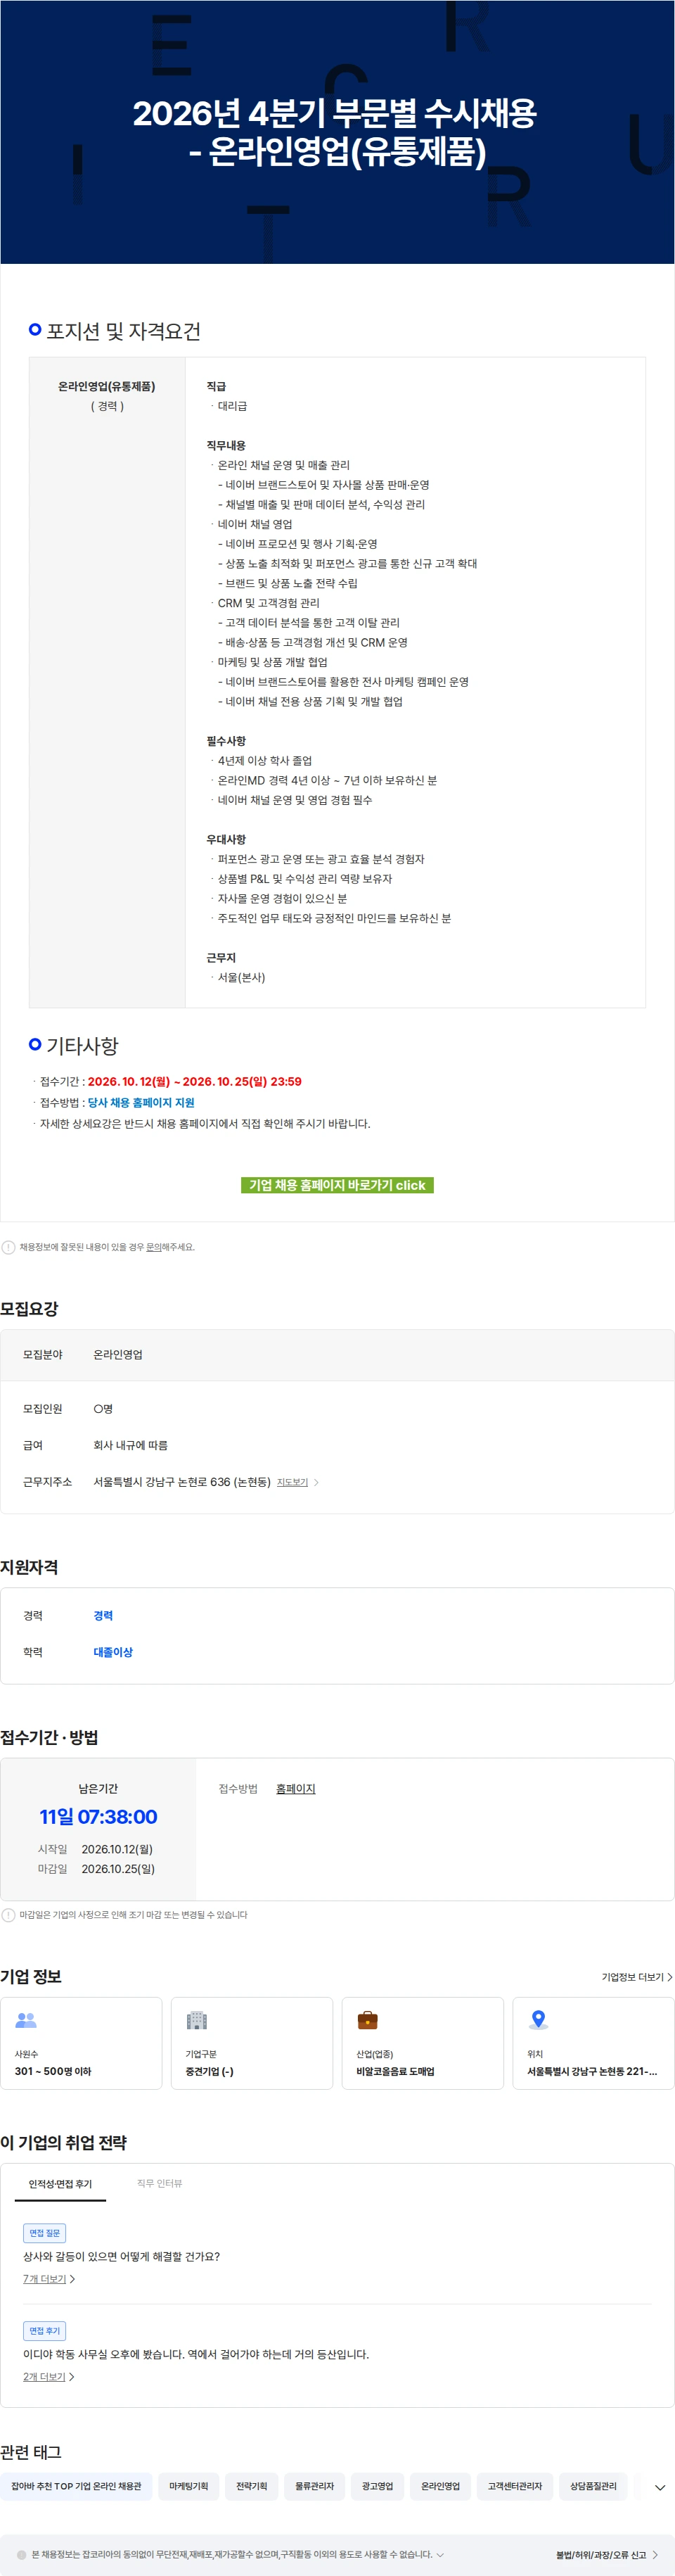This screenshot has width=675, height=2576.
Task: Select the 온라인영업 tag
Action: [x=440, y=2486]
